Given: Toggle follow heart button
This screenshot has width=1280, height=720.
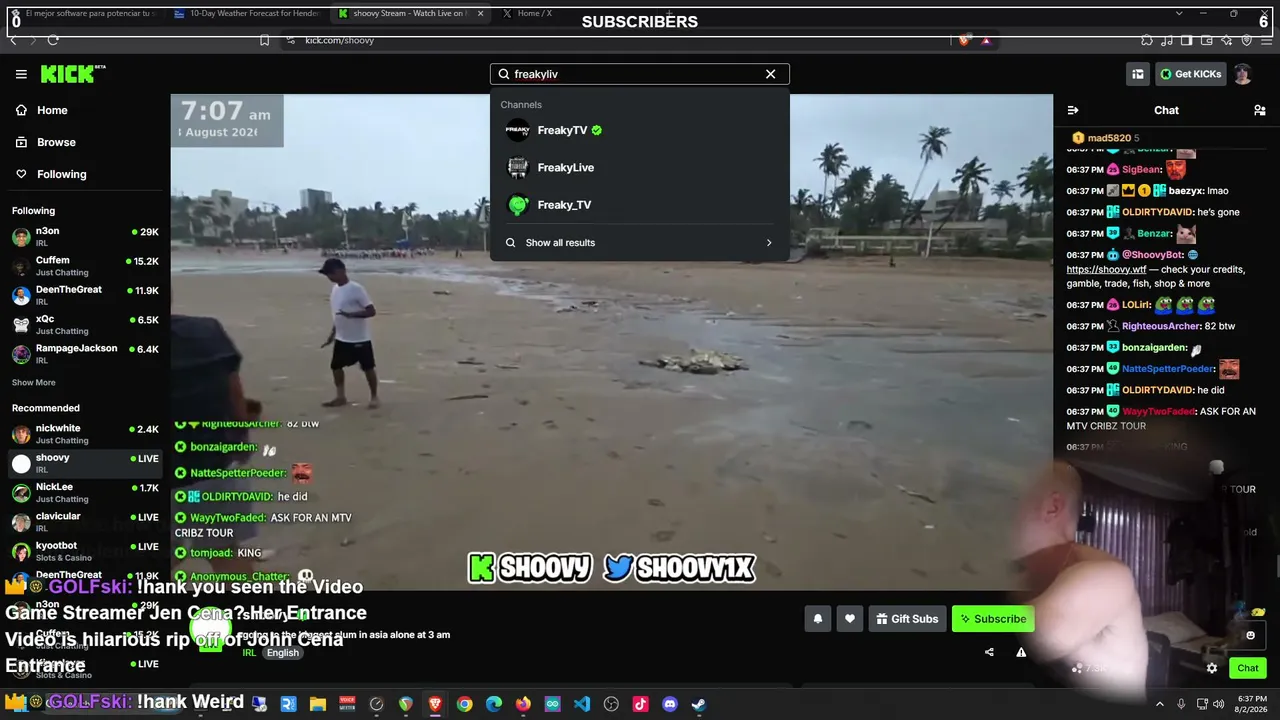Looking at the screenshot, I should [x=850, y=619].
